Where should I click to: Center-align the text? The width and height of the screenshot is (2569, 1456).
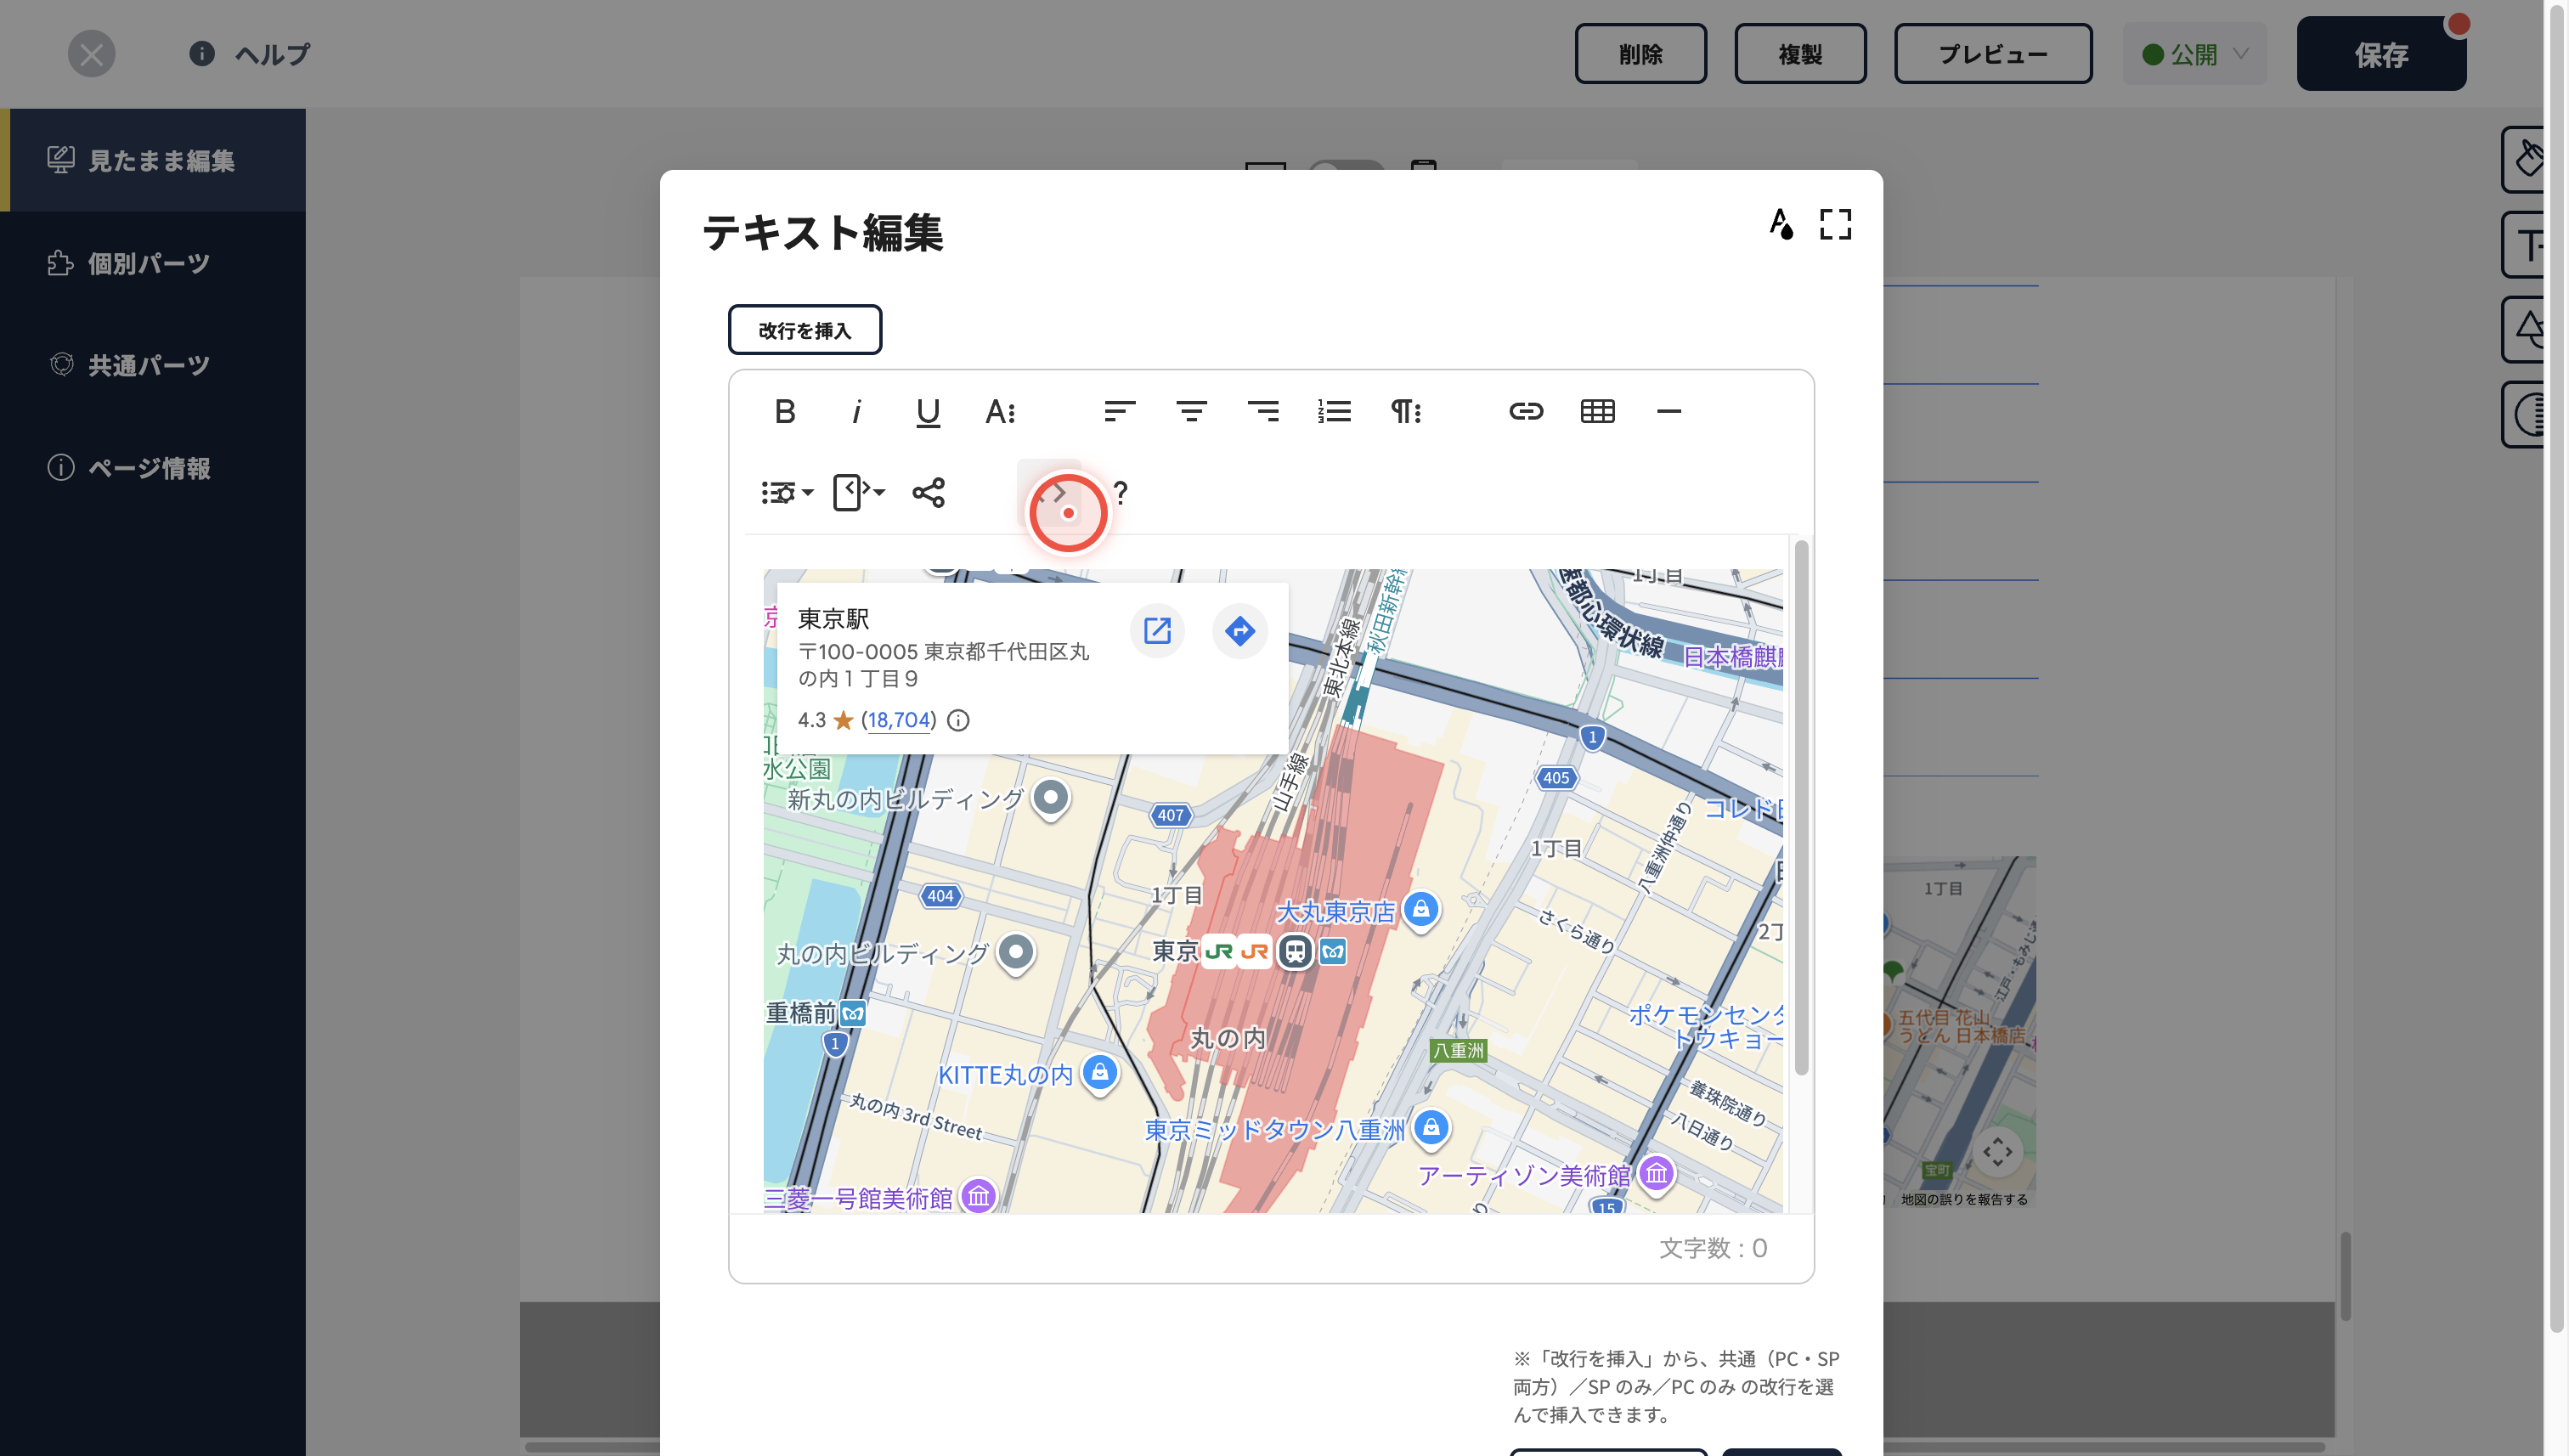point(1191,411)
